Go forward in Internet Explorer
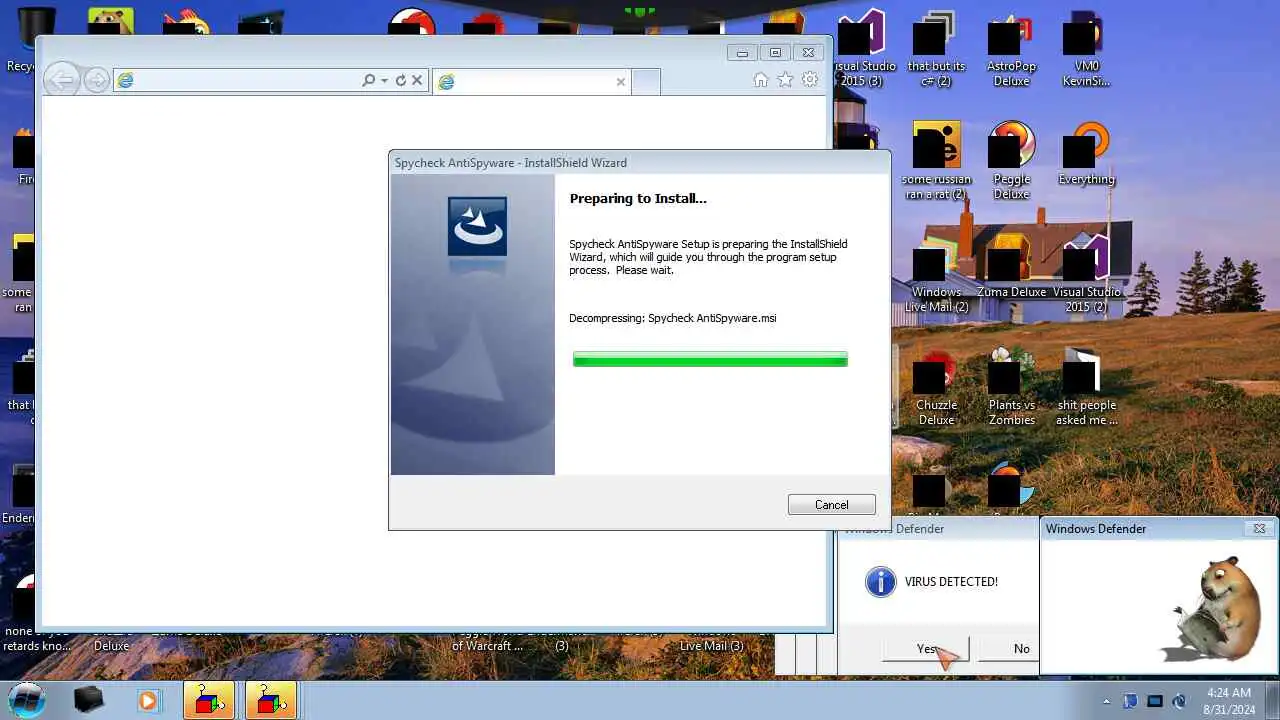 click(97, 80)
